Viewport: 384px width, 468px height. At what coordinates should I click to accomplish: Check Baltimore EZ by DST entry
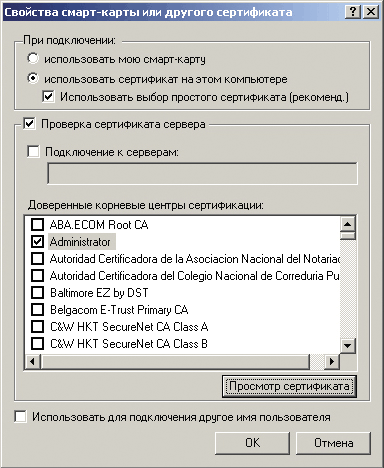(37, 293)
